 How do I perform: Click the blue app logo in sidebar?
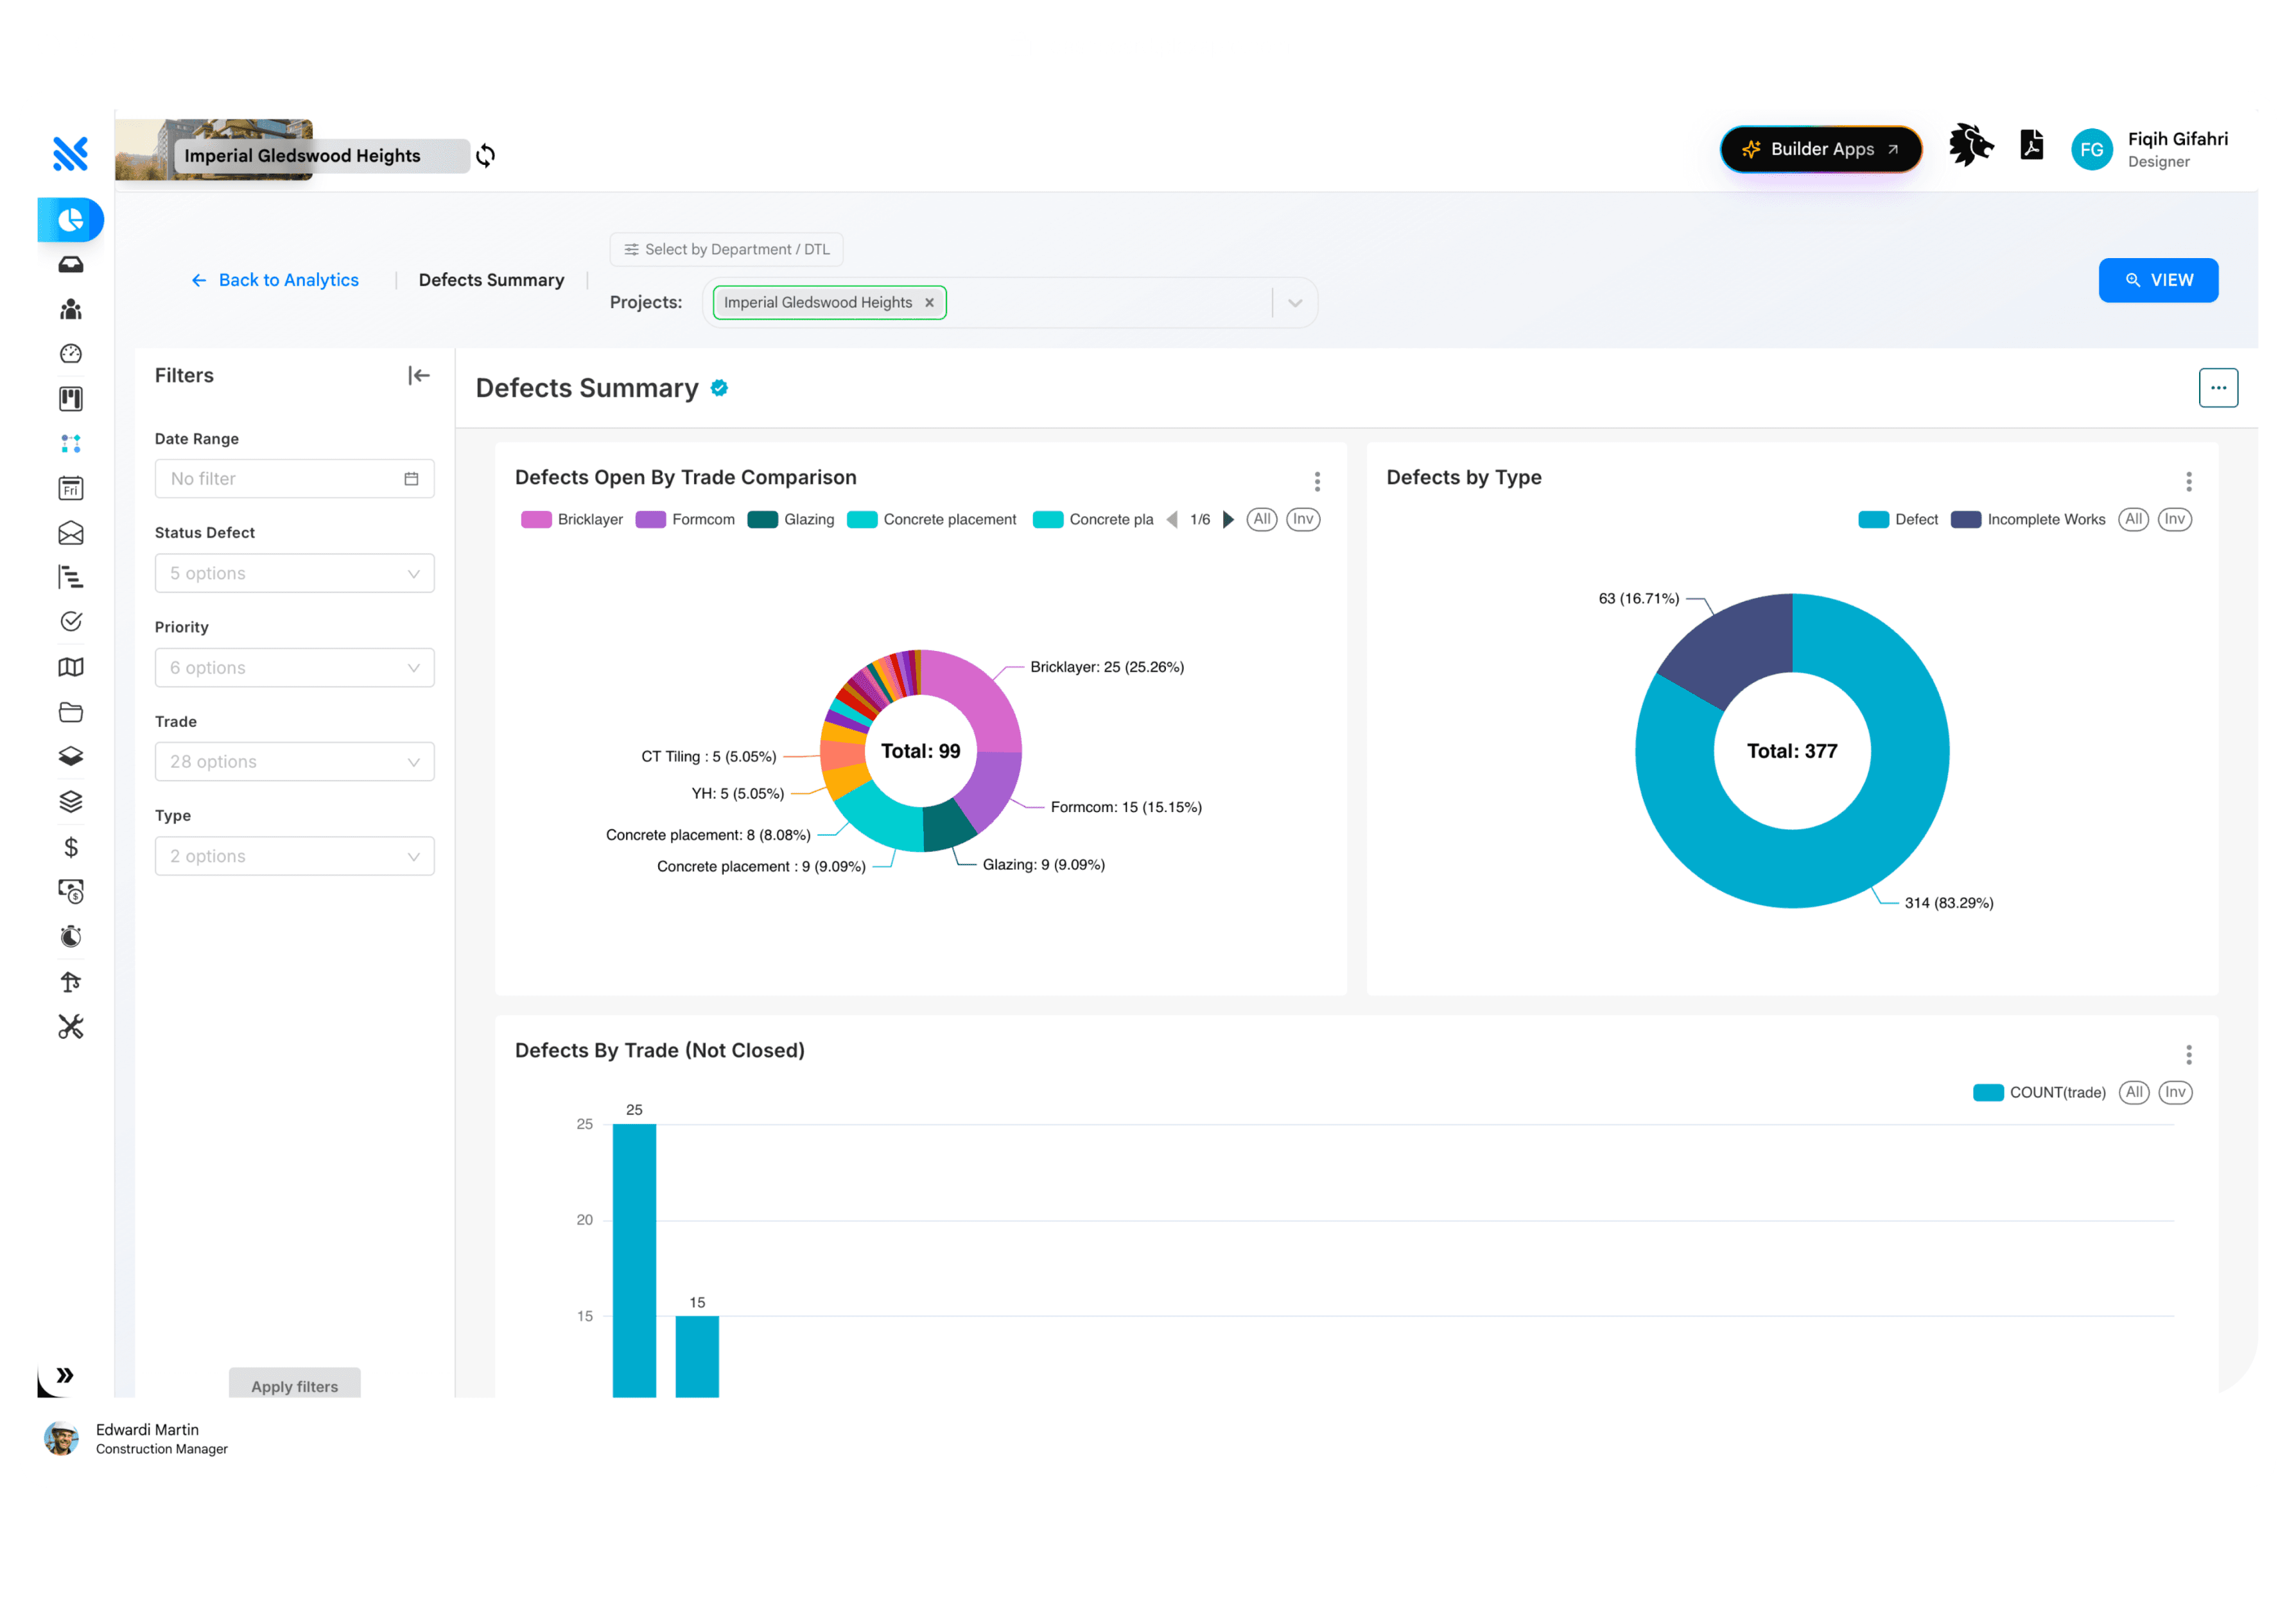pos(70,153)
